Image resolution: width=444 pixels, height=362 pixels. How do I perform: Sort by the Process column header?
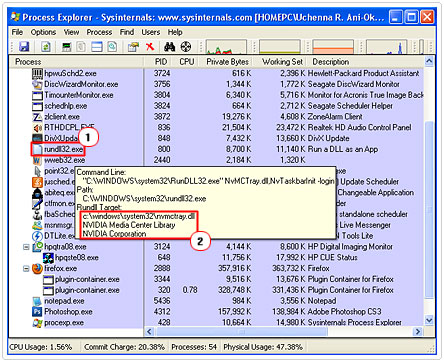click(x=77, y=62)
